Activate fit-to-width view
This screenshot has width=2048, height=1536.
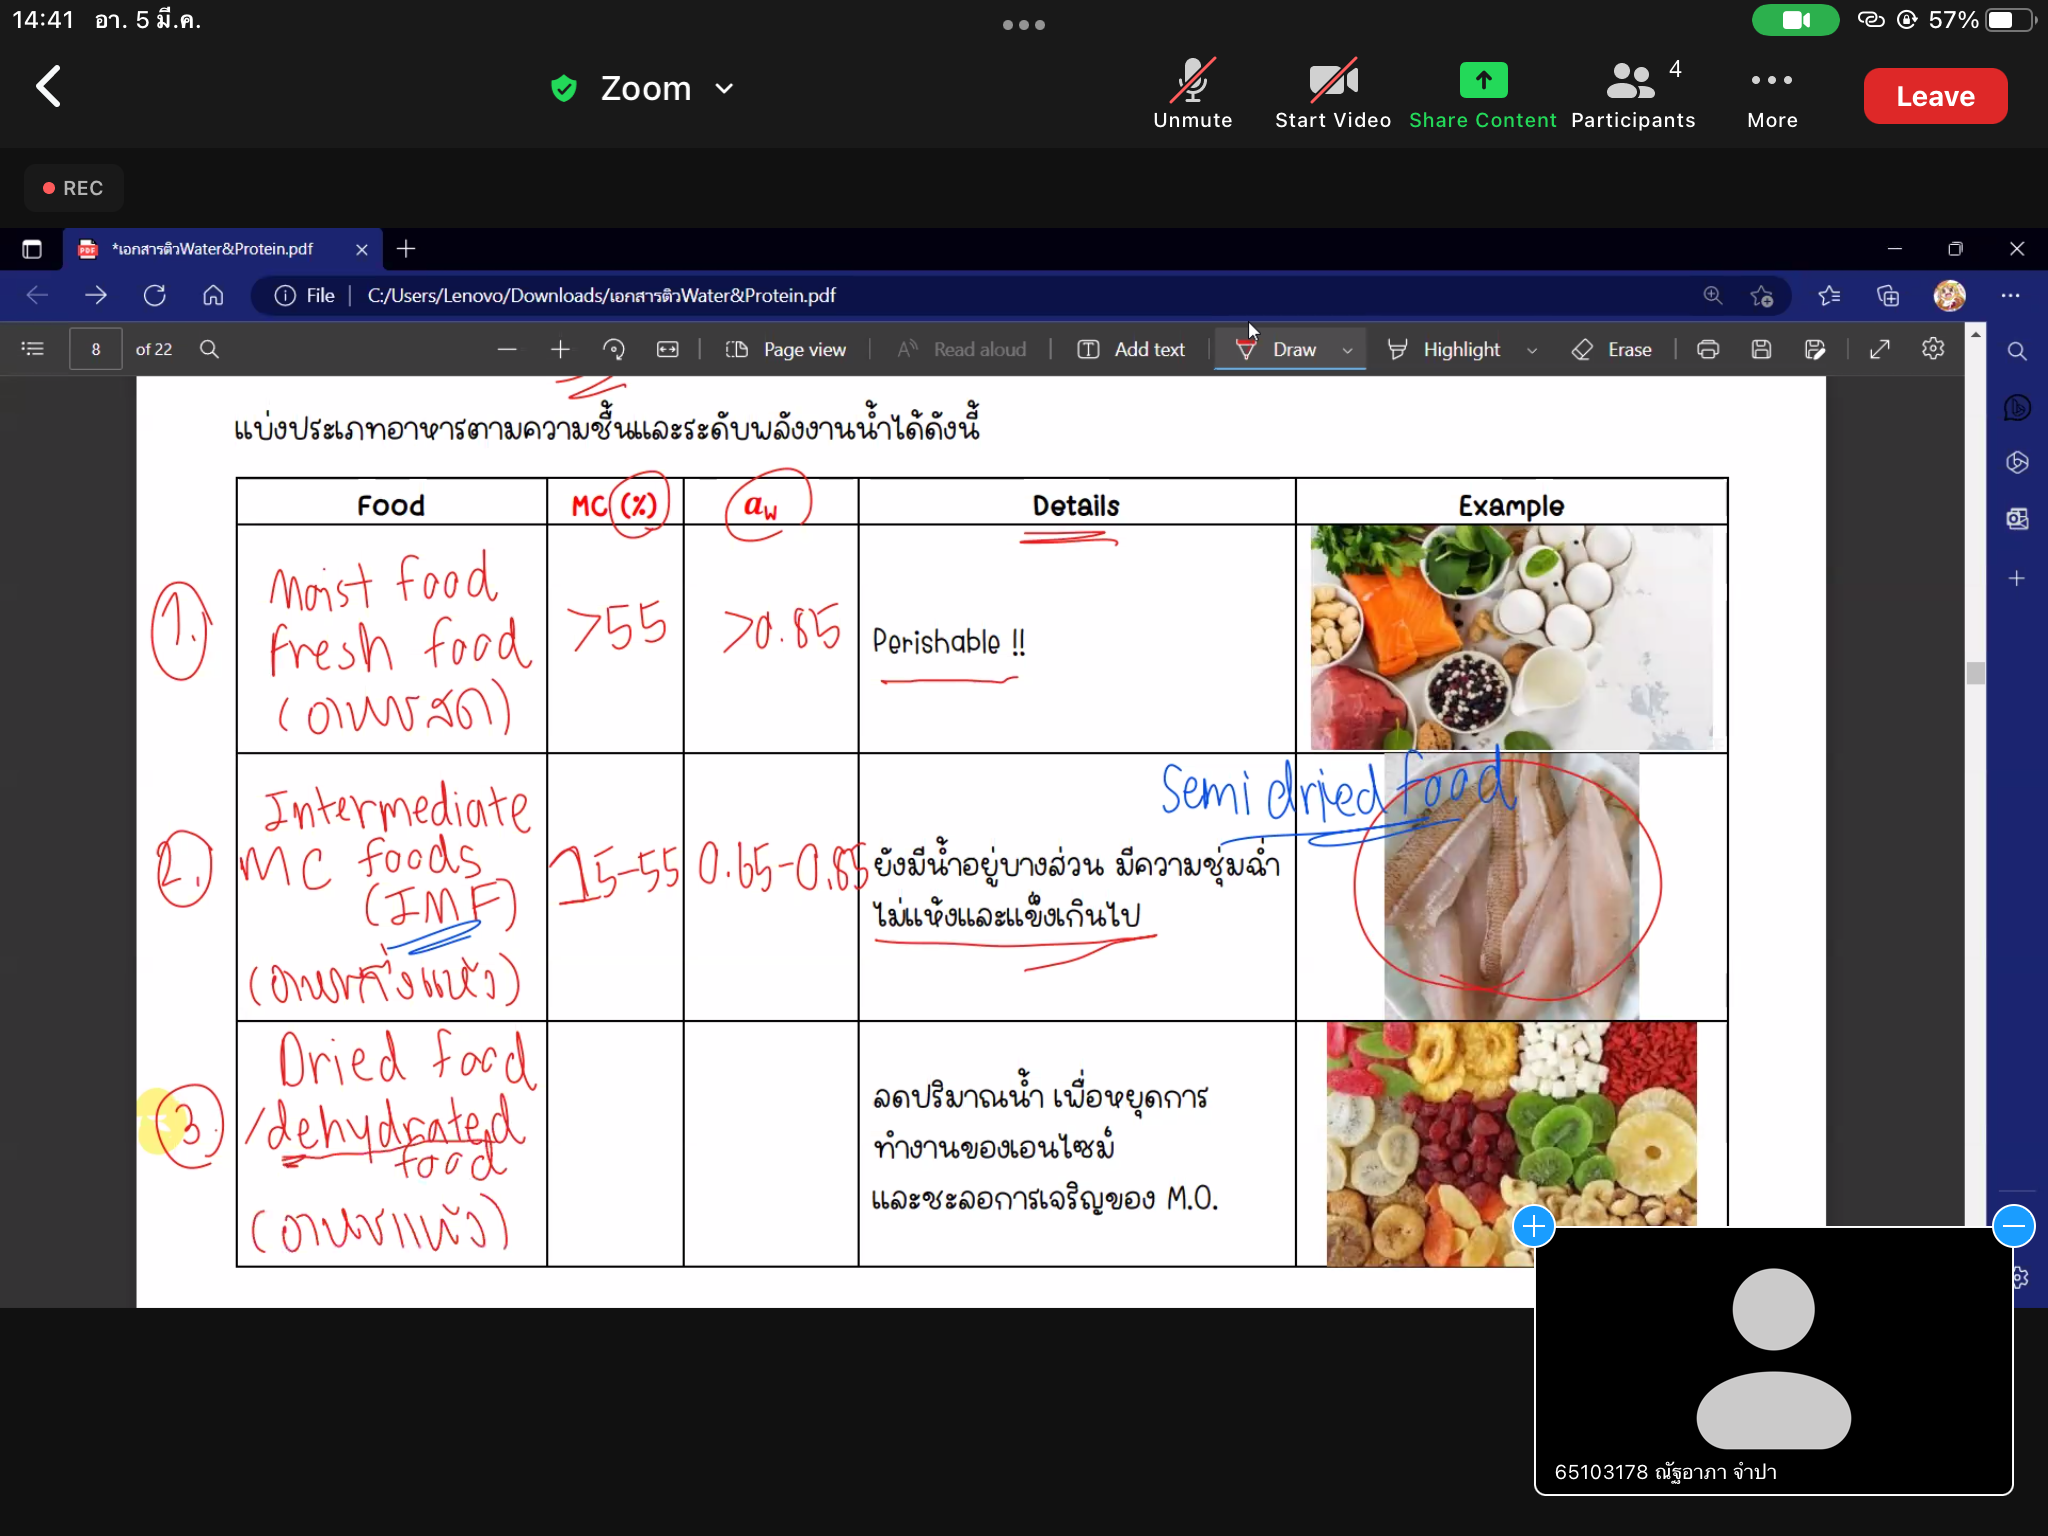click(x=667, y=349)
